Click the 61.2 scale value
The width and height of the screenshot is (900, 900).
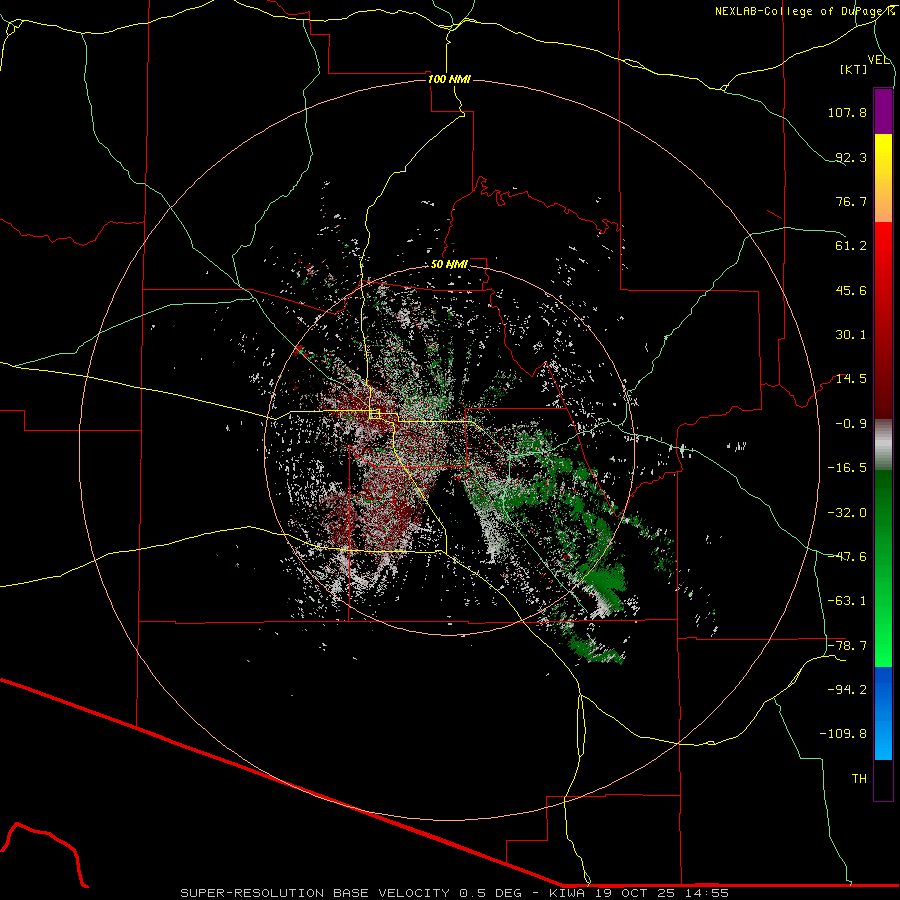point(851,246)
